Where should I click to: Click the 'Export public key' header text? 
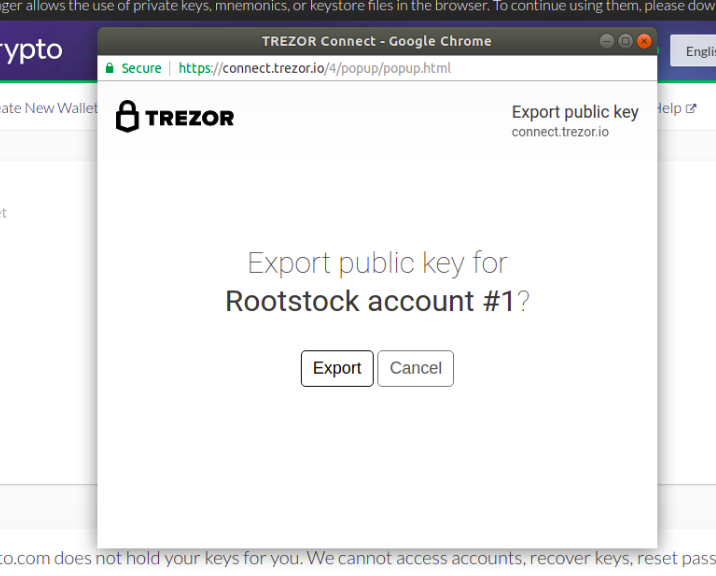point(575,112)
